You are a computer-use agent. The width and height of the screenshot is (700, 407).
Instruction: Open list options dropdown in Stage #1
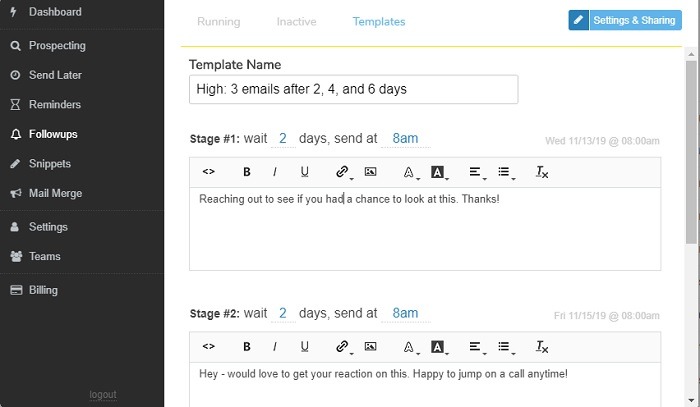pos(506,172)
